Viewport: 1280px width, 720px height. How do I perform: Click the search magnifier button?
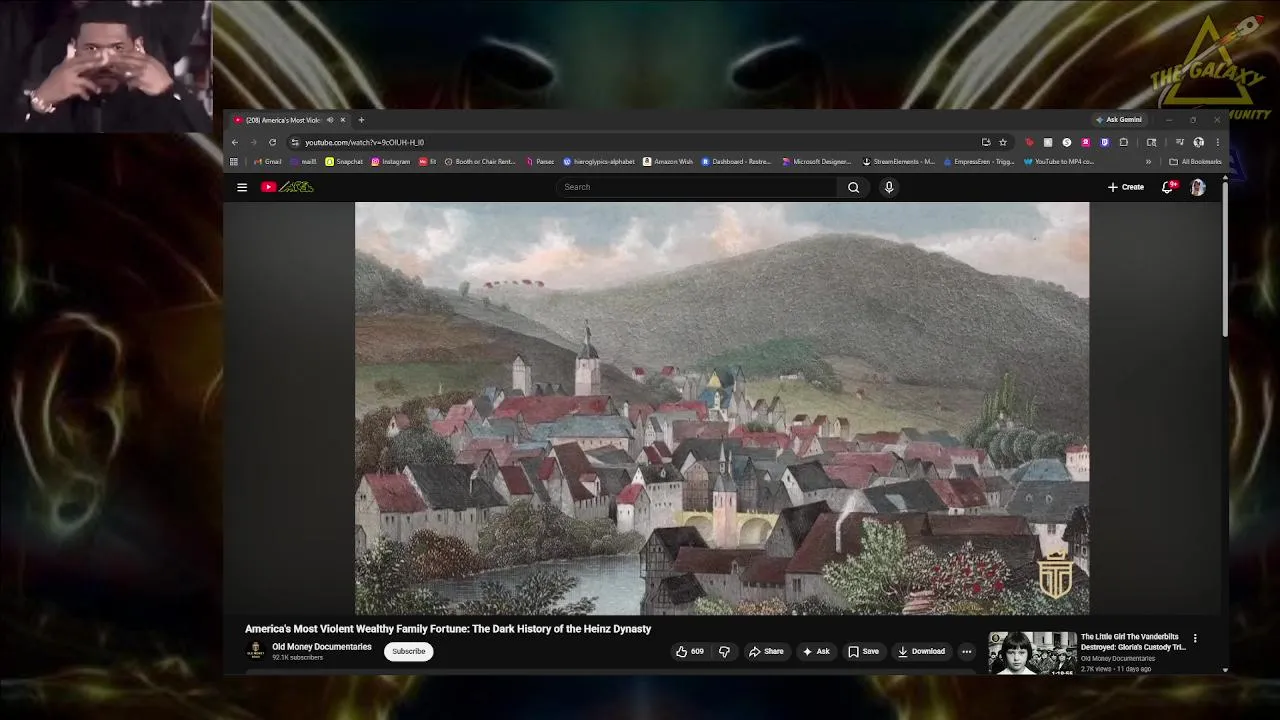tap(853, 187)
